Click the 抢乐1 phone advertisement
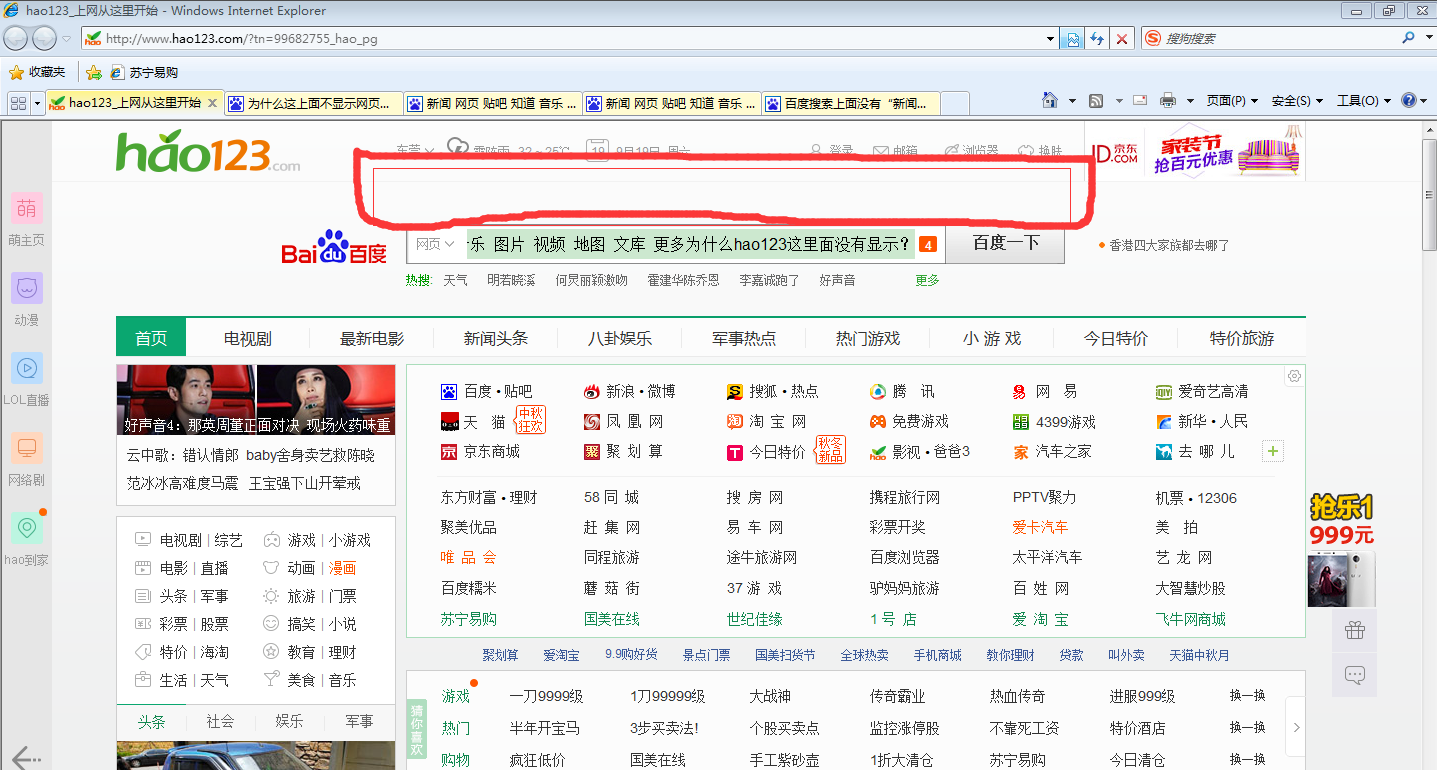This screenshot has height=770, width=1437. tap(1341, 549)
